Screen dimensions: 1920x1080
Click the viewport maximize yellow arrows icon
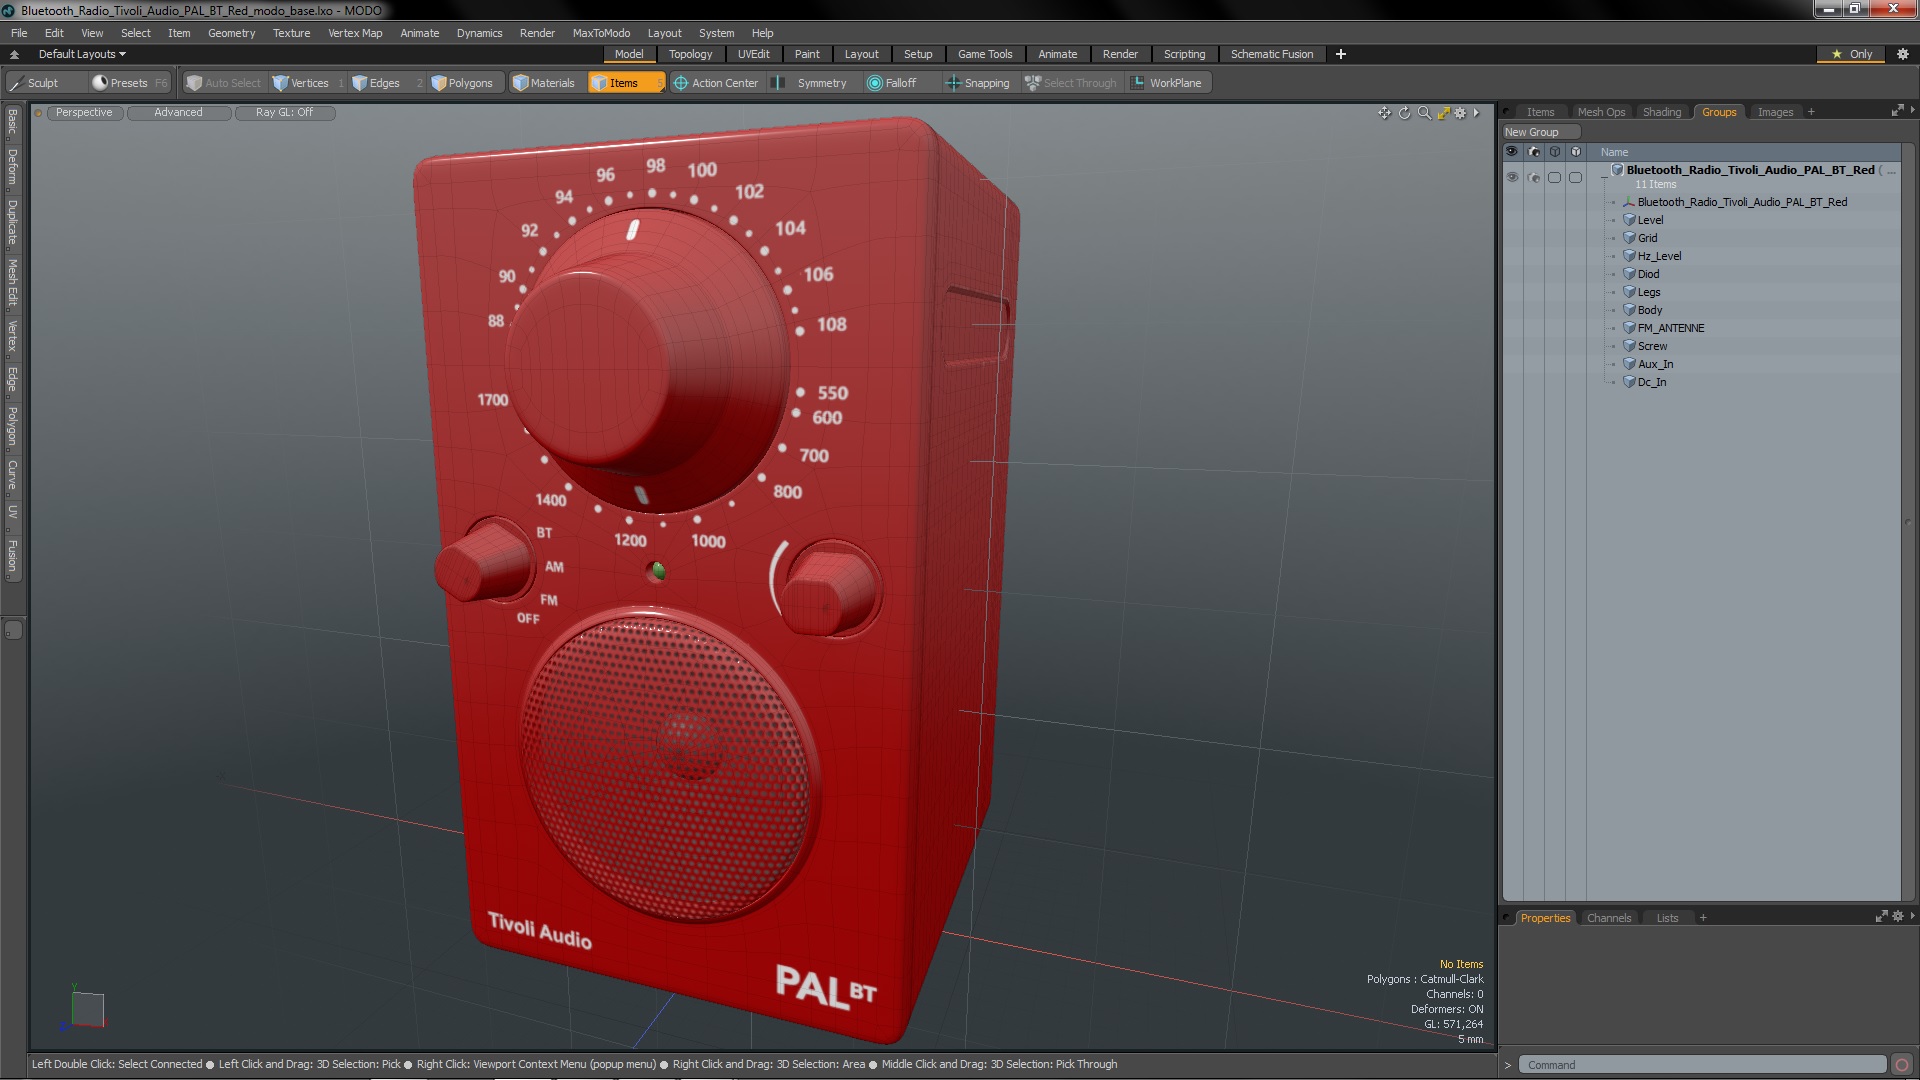pos(1443,113)
